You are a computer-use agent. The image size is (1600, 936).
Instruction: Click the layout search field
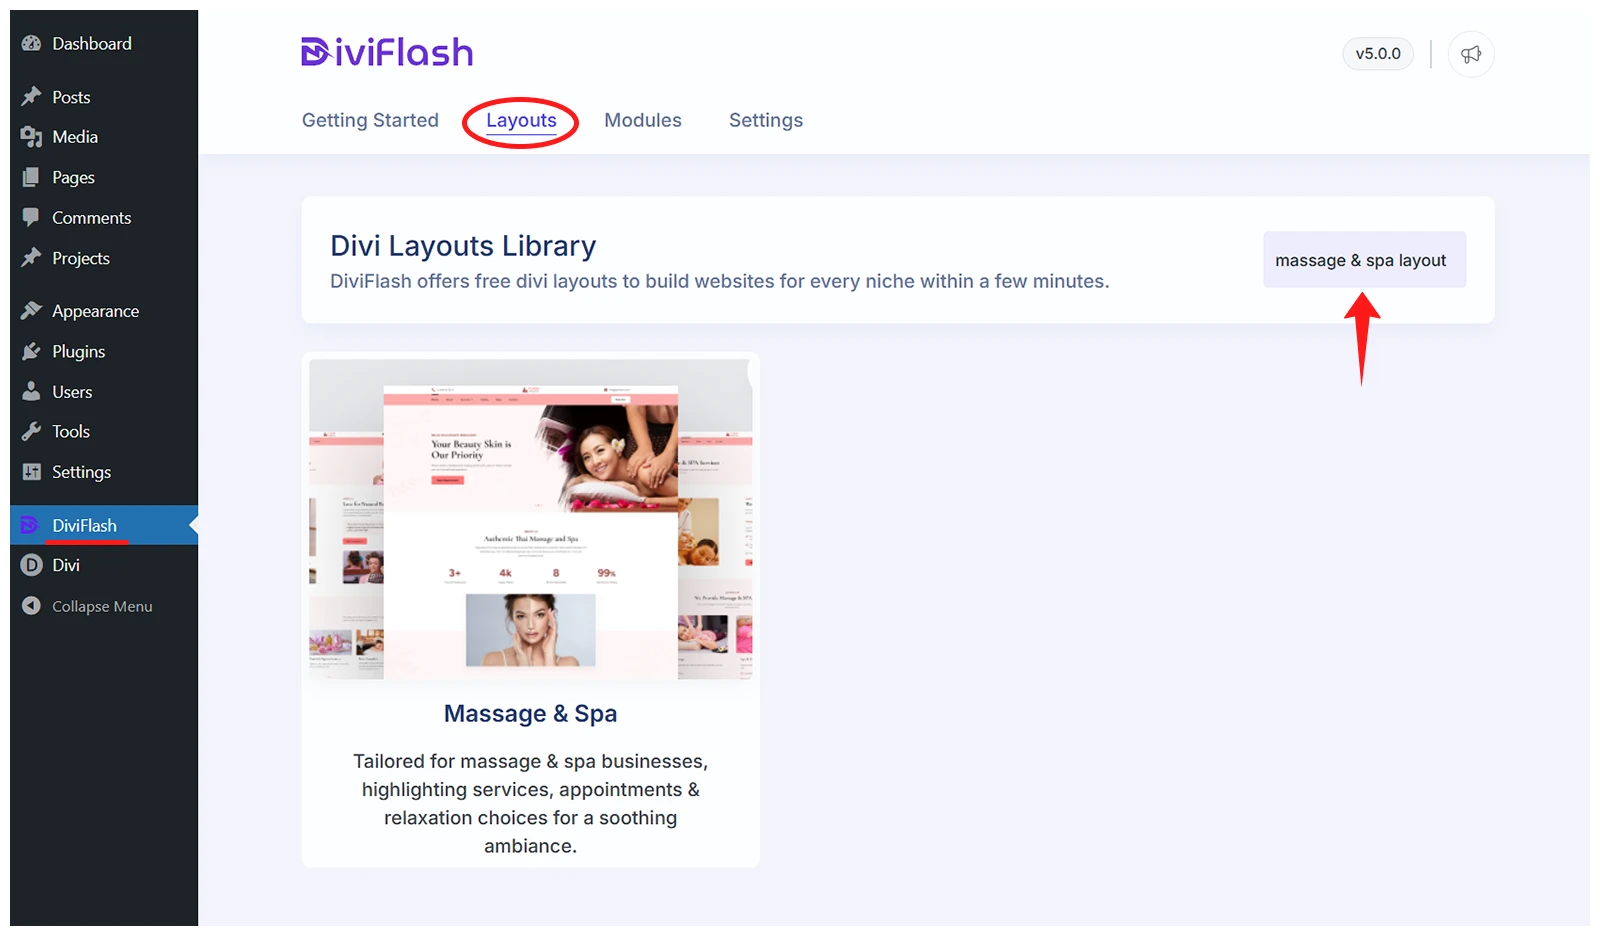(x=1364, y=260)
